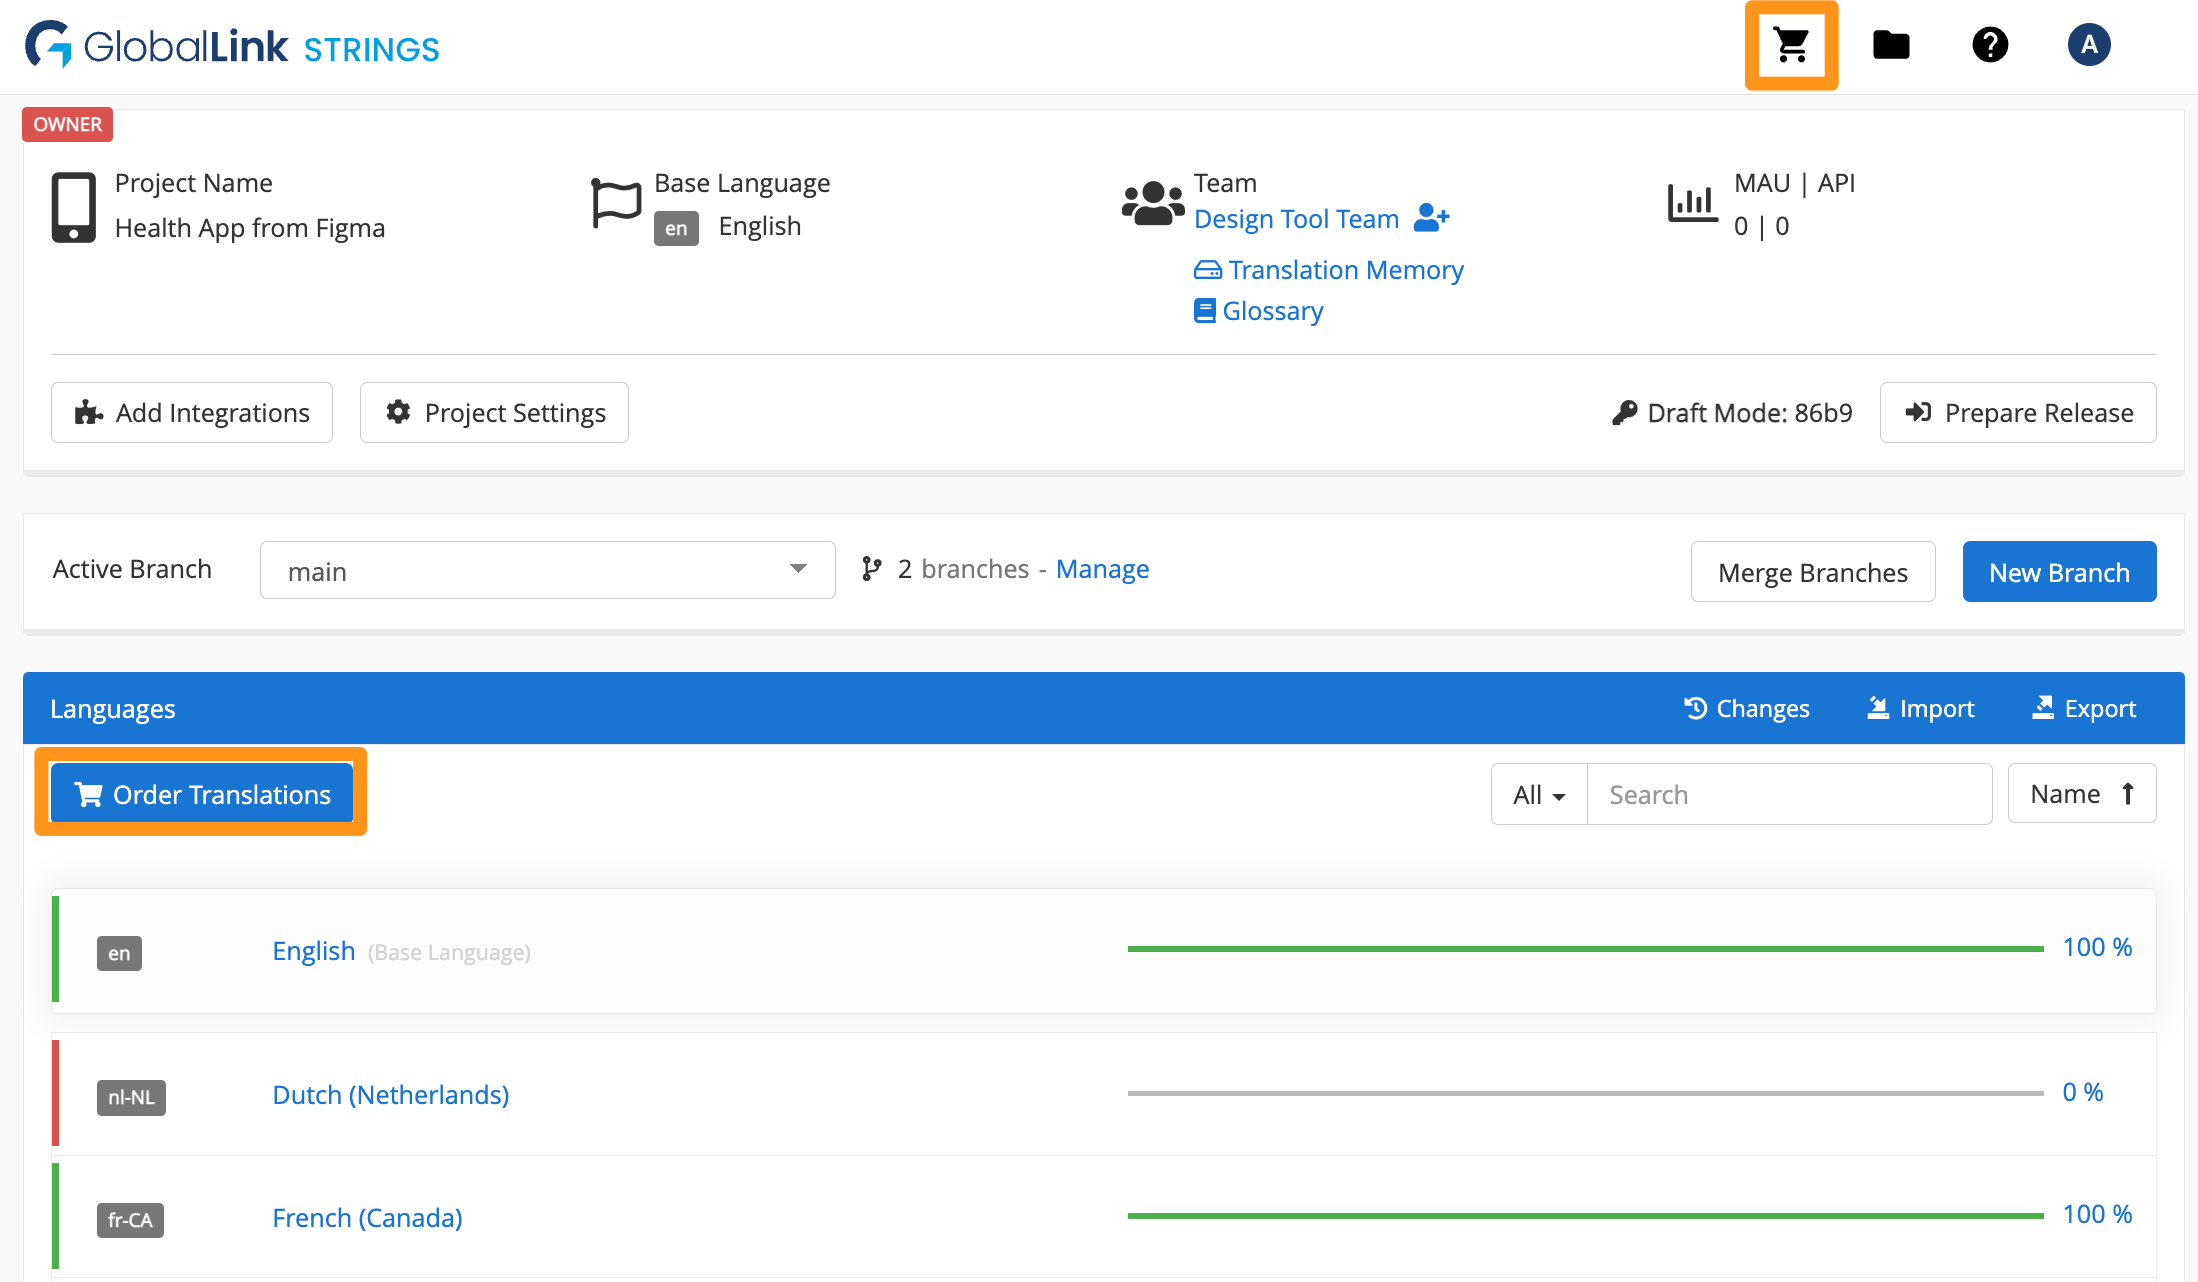Click the en badge beside English base language
Viewport: 2198px width, 1282px height.
pyautogui.click(x=676, y=228)
